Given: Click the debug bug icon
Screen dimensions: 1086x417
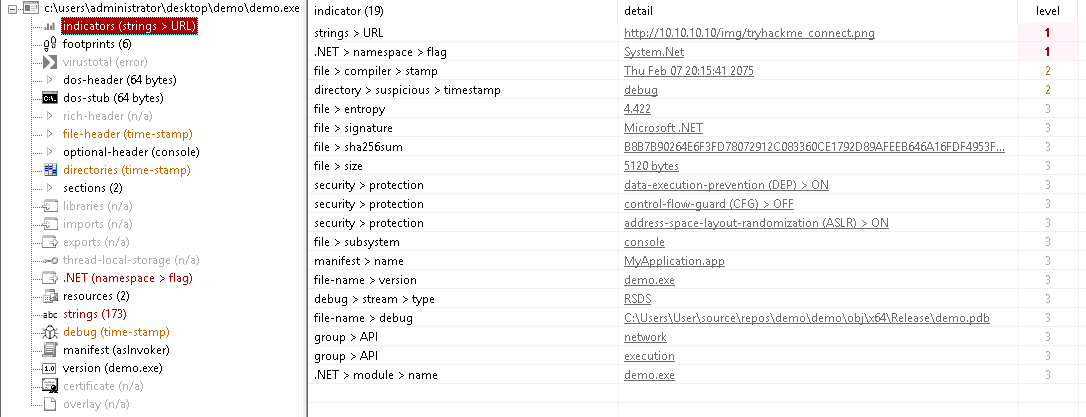Looking at the screenshot, I should pos(49,332).
